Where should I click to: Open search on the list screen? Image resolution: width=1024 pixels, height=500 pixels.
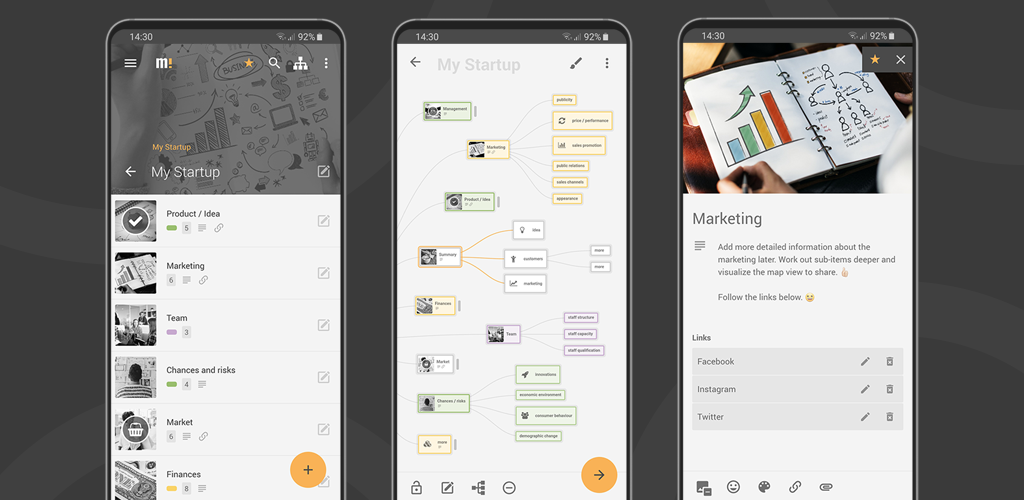(274, 63)
